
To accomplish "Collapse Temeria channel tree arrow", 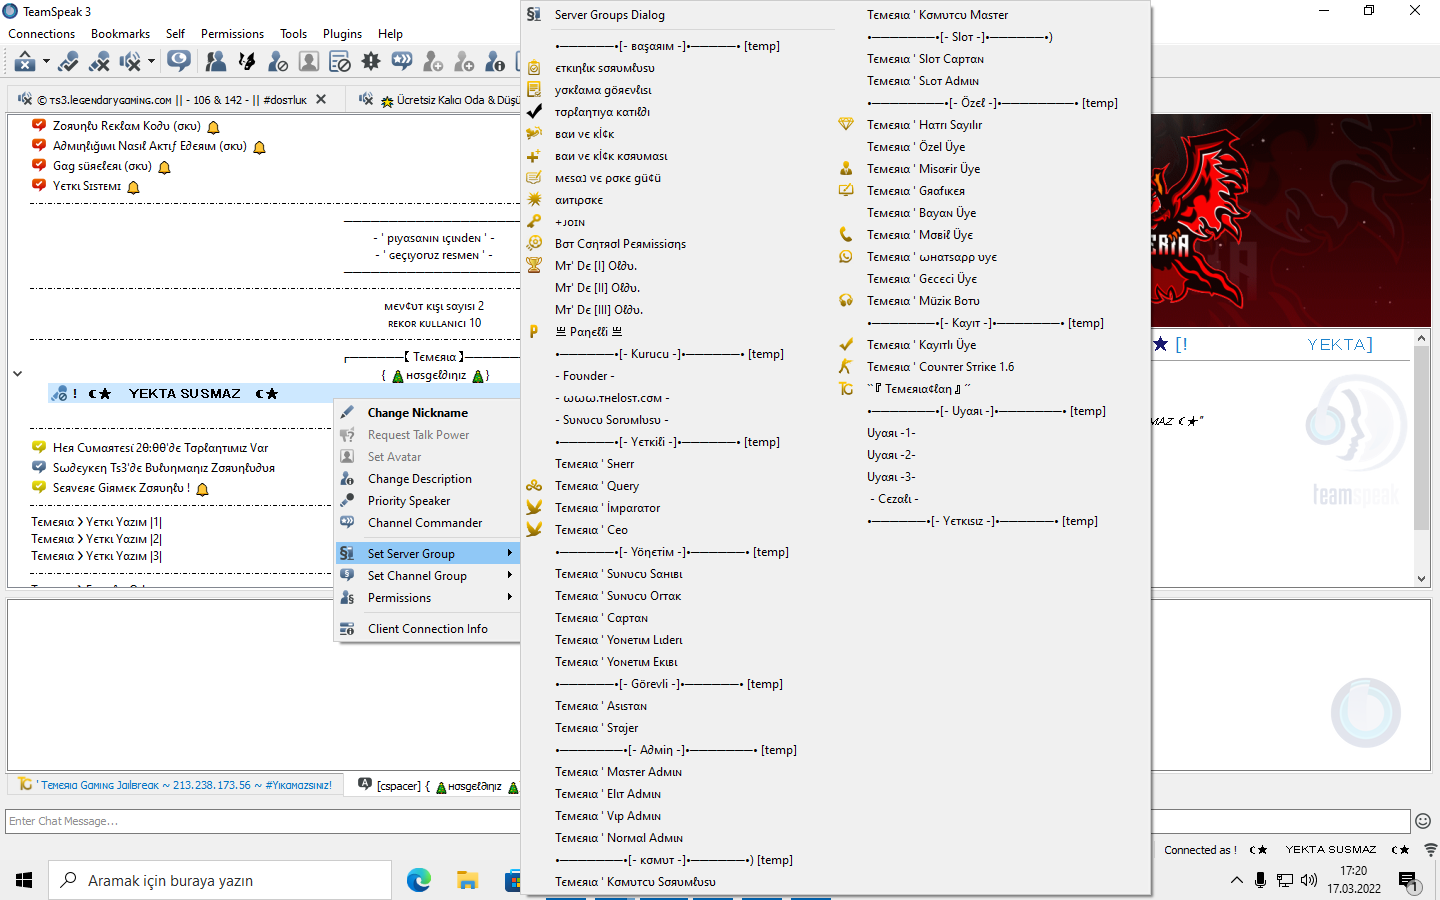I will click(17, 374).
